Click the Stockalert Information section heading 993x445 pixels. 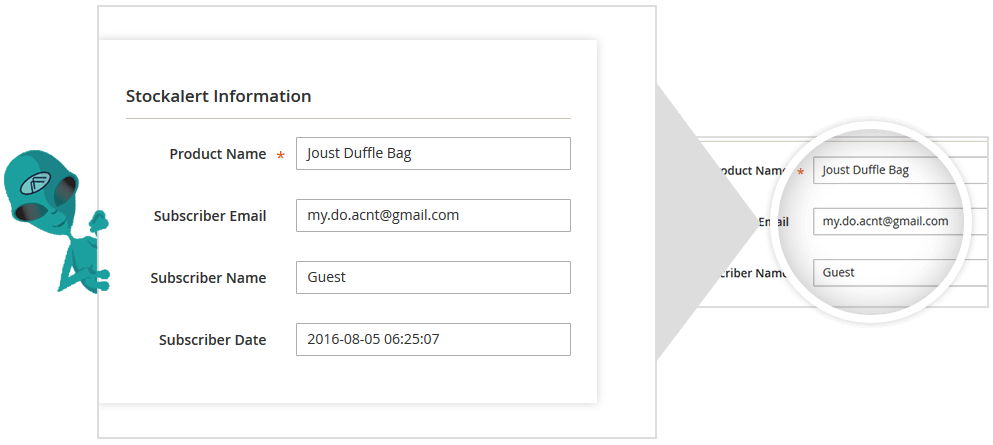coord(218,96)
